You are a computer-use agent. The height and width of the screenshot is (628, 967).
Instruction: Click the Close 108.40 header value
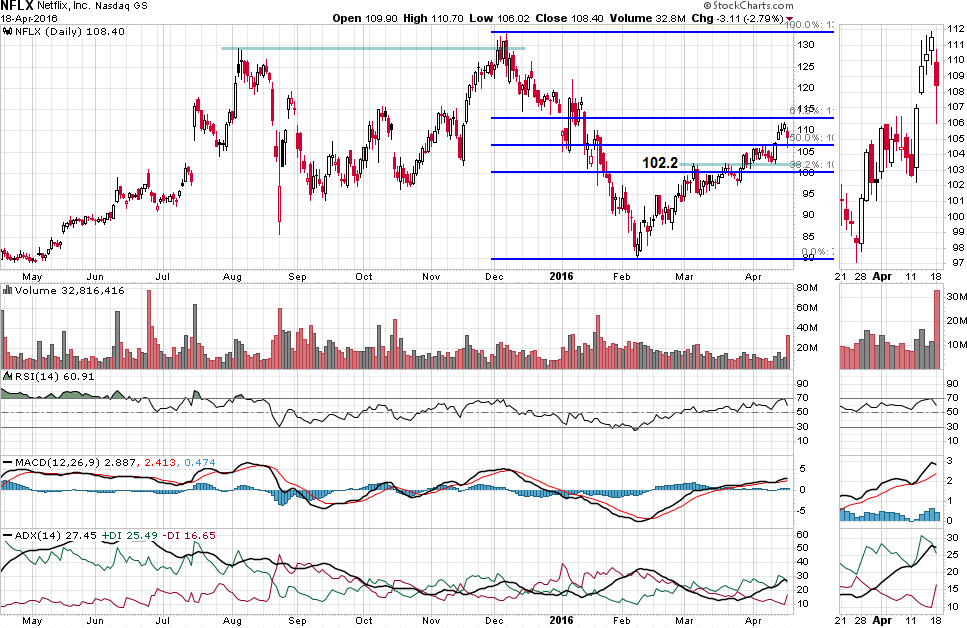[569, 19]
